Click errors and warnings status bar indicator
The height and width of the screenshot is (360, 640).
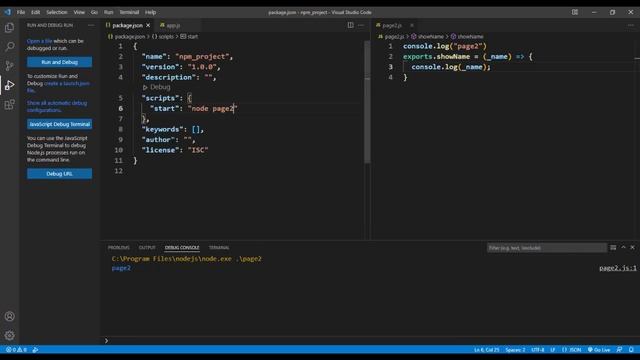16,350
